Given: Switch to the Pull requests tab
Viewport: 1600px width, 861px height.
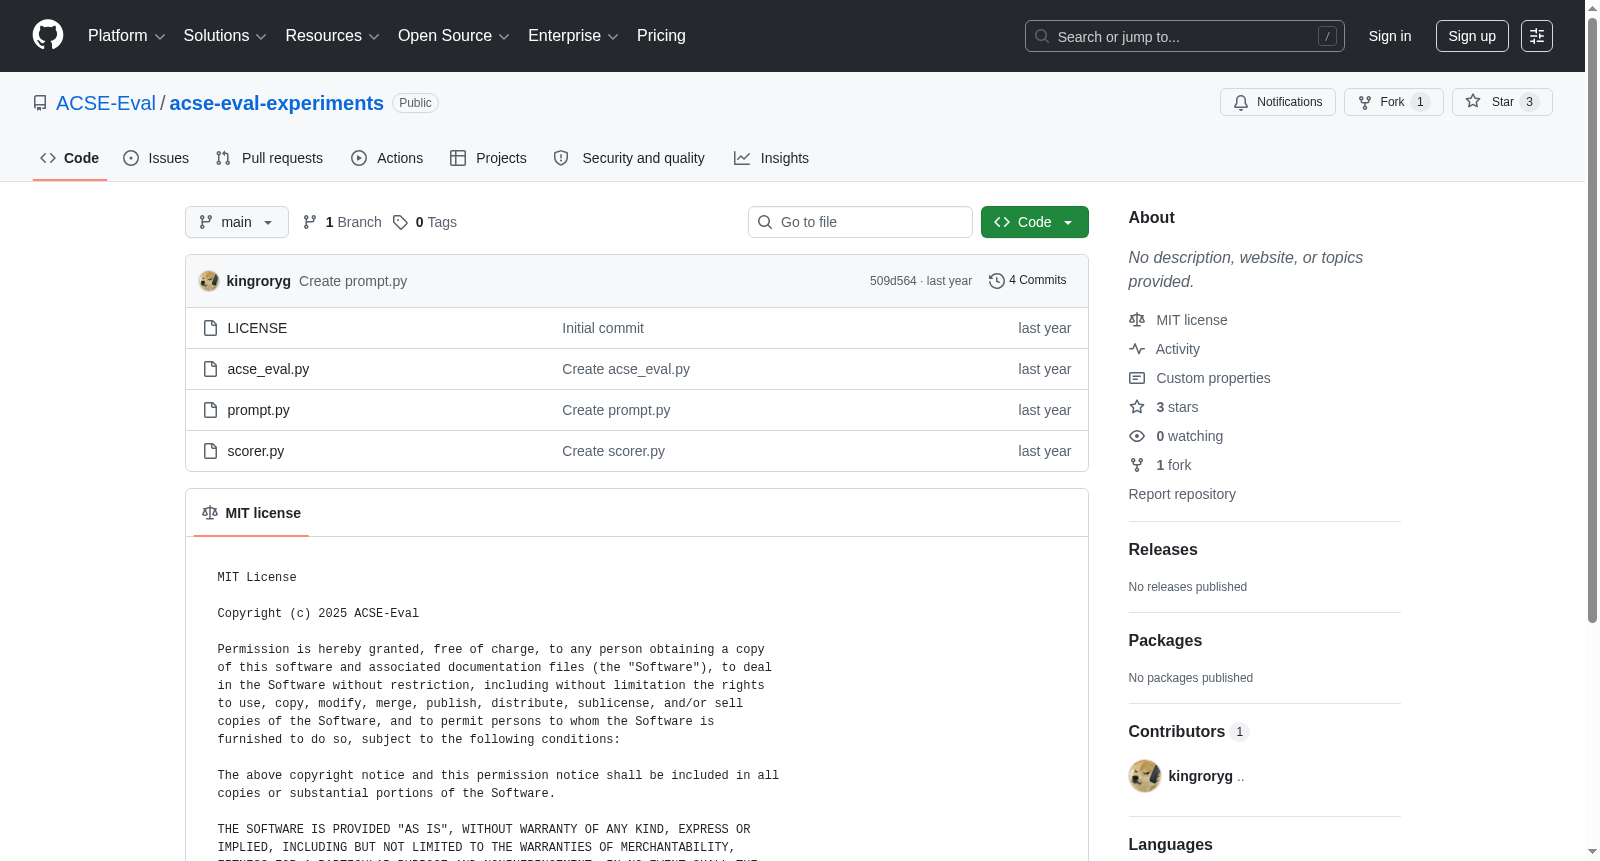Looking at the screenshot, I should tap(269, 158).
